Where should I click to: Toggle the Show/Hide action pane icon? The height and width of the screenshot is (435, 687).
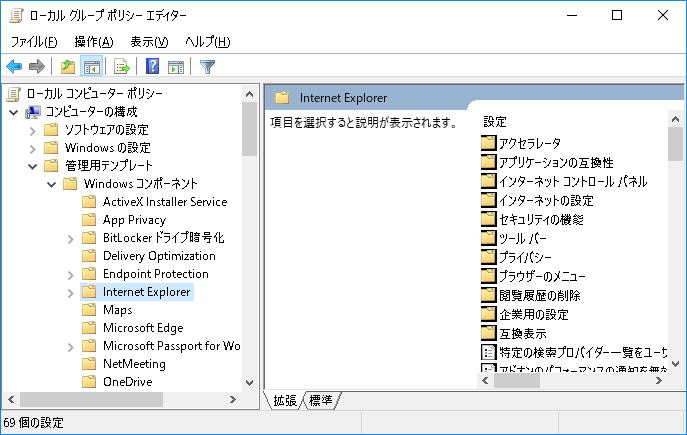pos(176,67)
